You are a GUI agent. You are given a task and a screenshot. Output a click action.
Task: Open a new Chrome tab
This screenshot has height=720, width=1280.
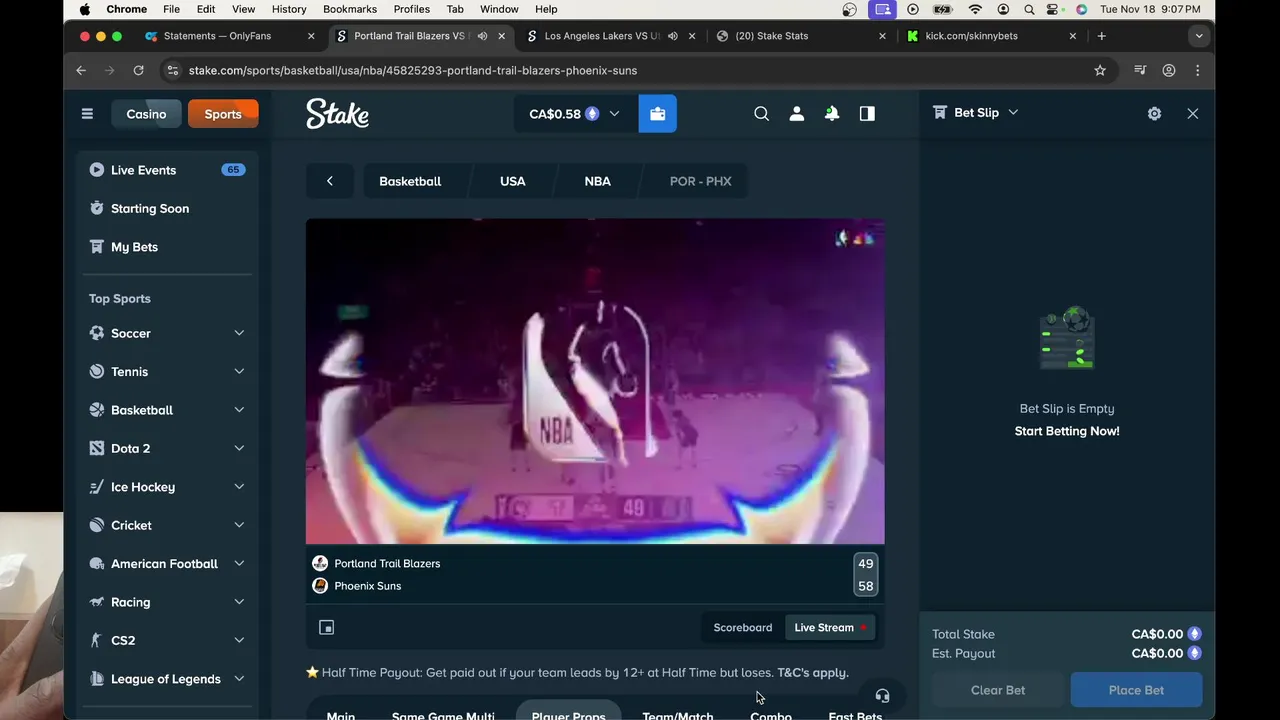[x=1101, y=36]
